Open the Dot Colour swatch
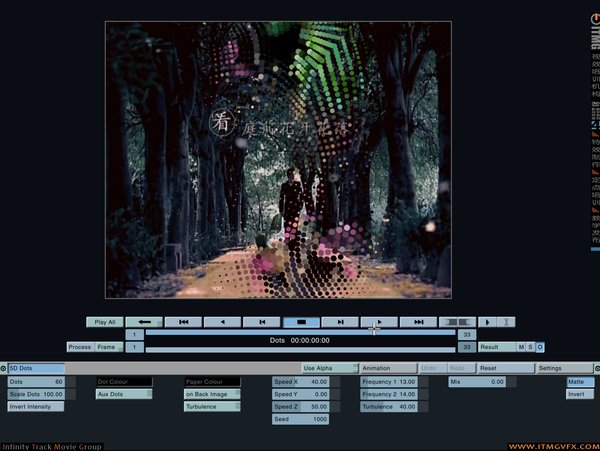 tap(124, 382)
